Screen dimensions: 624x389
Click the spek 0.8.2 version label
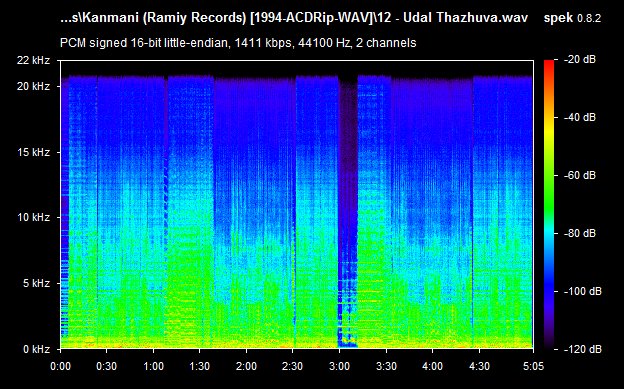(572, 18)
